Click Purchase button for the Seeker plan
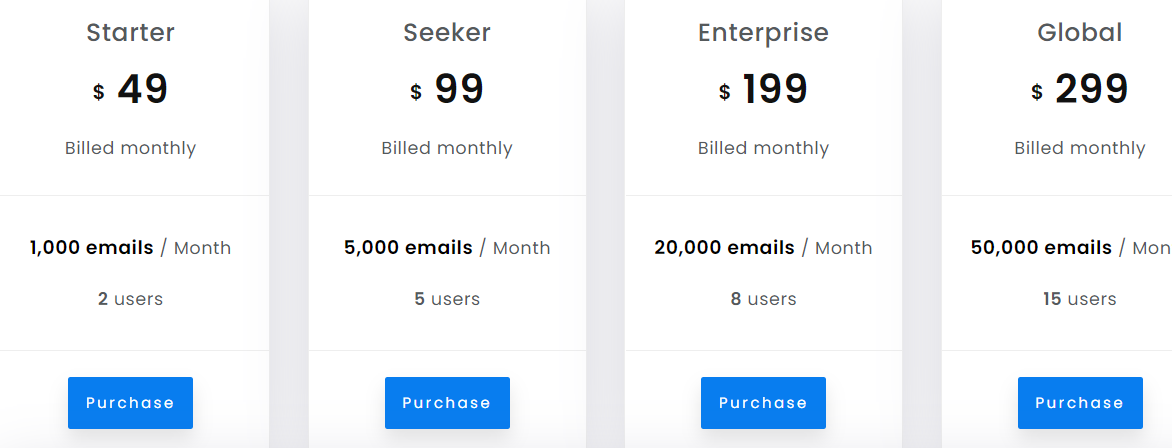Viewport: 1172px width, 448px height. click(447, 402)
